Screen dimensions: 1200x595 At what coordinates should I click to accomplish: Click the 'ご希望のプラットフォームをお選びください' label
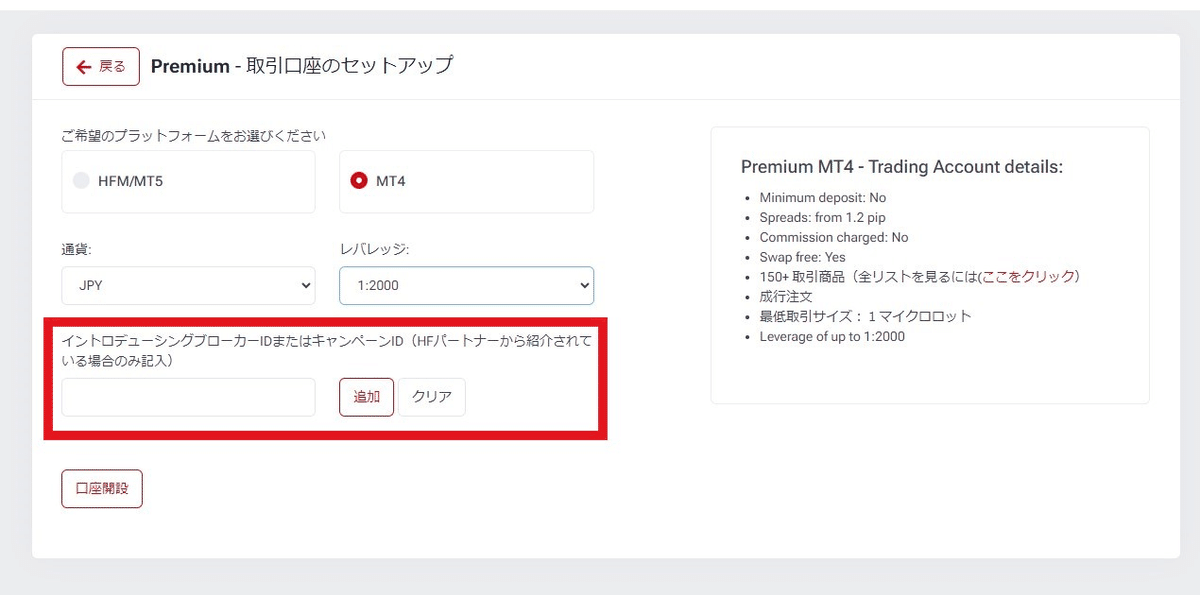(194, 135)
